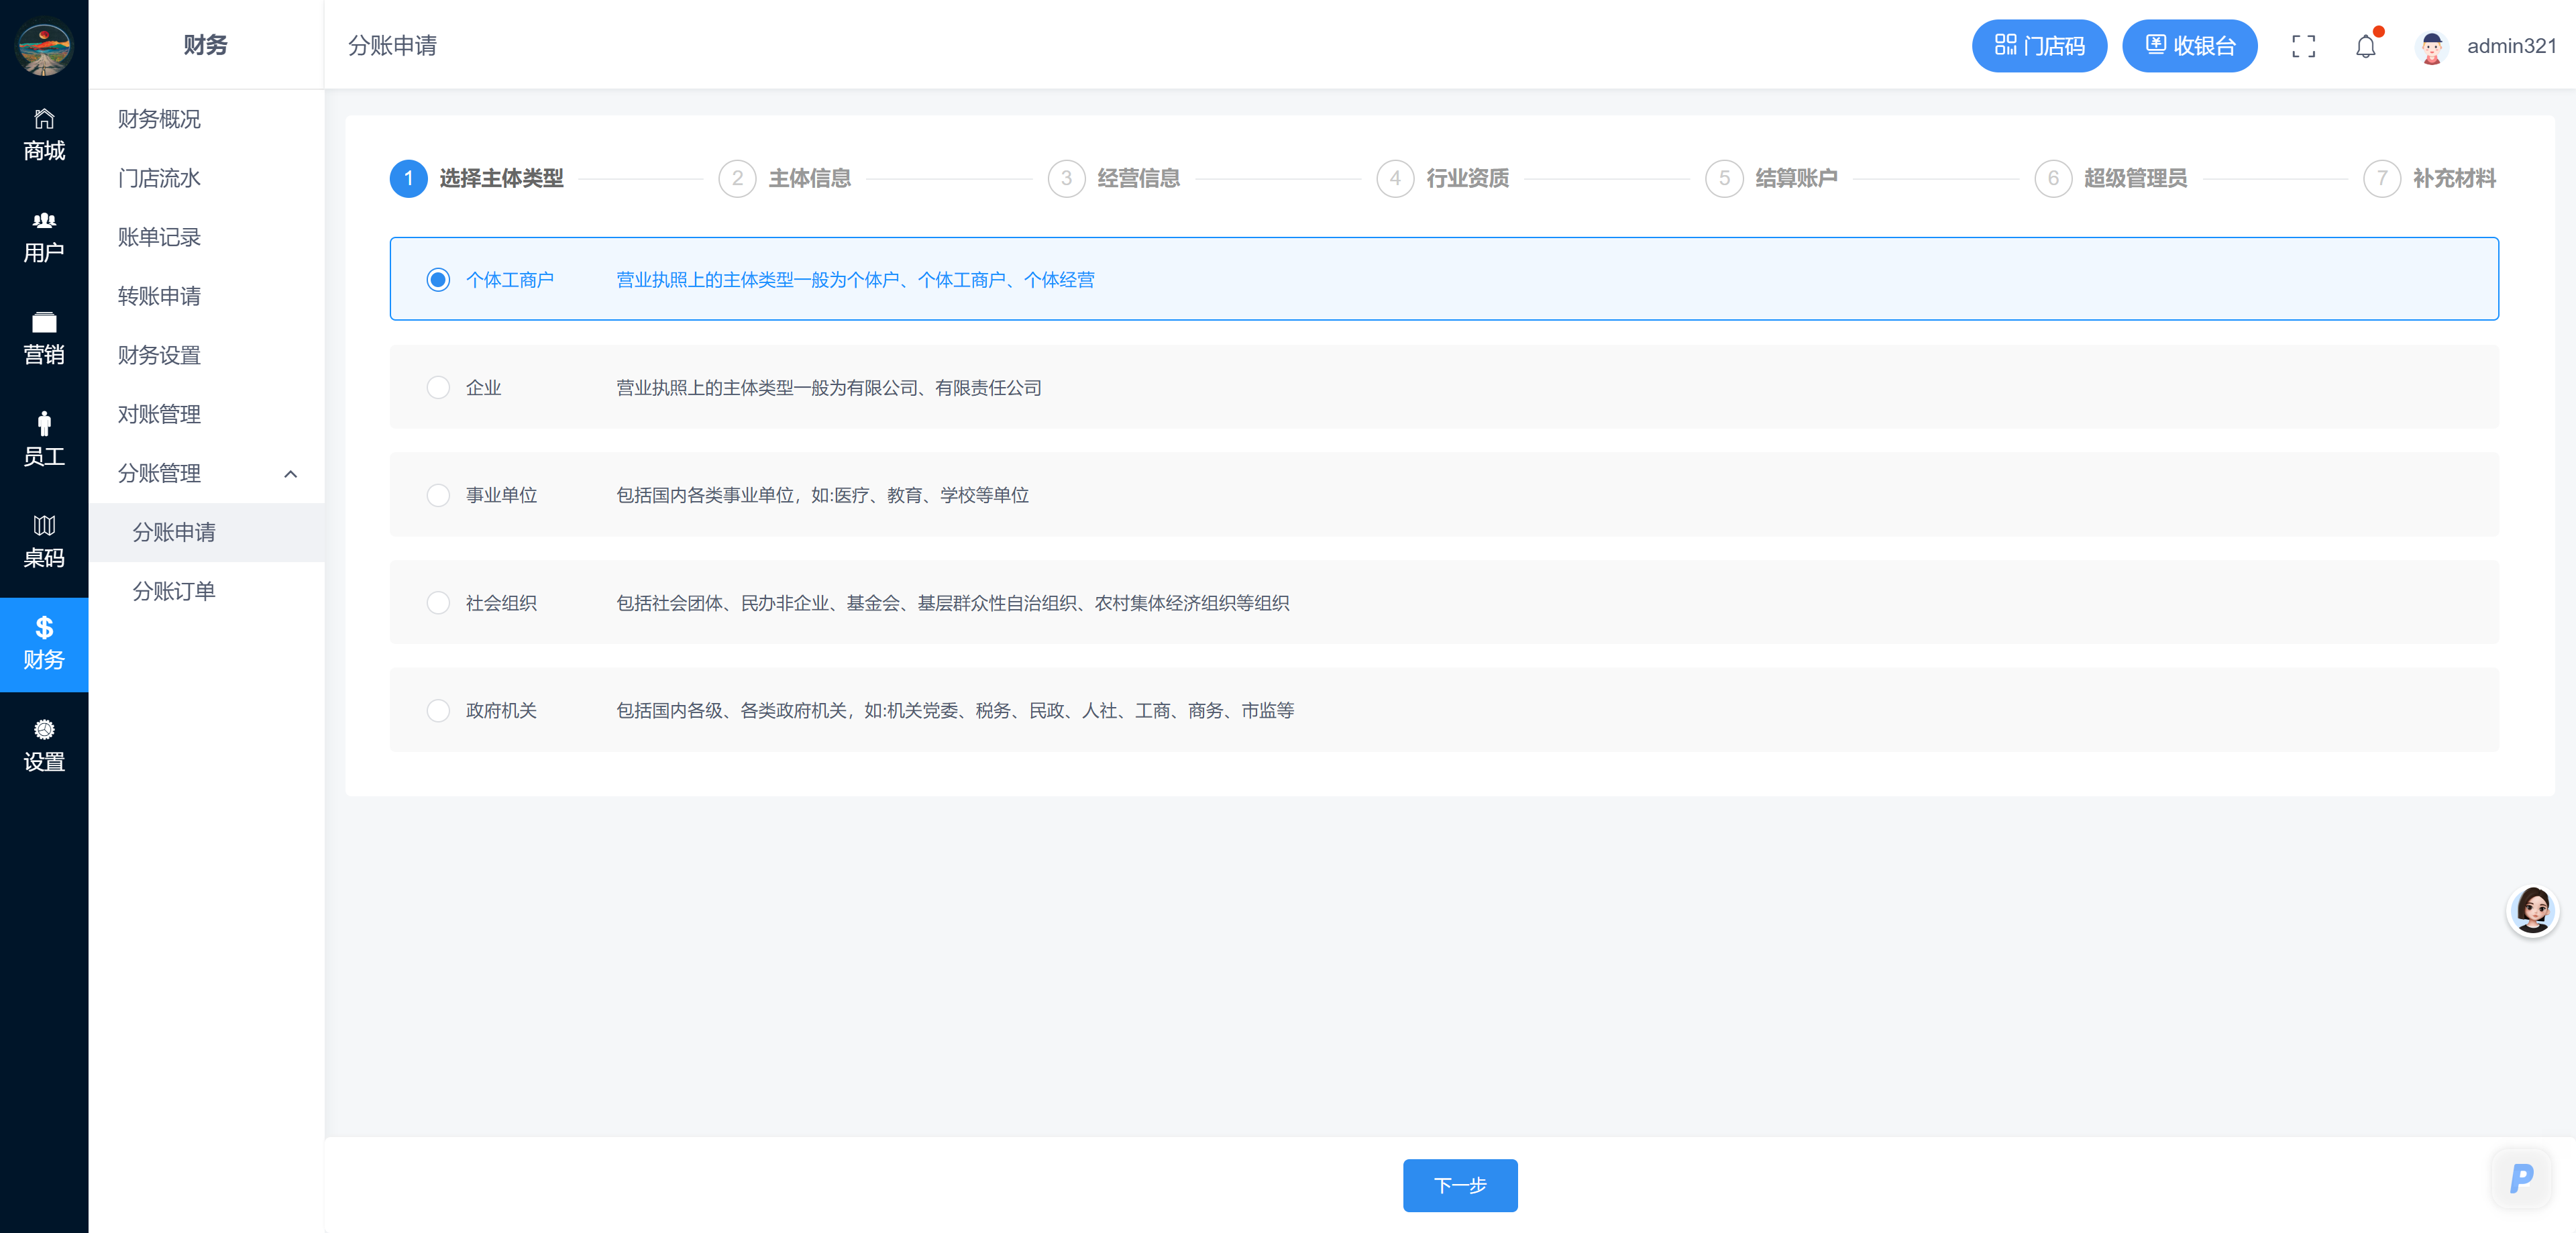The image size is (2576, 1233).
Task: Go to 转账申请 menu item
Action: tap(206, 296)
